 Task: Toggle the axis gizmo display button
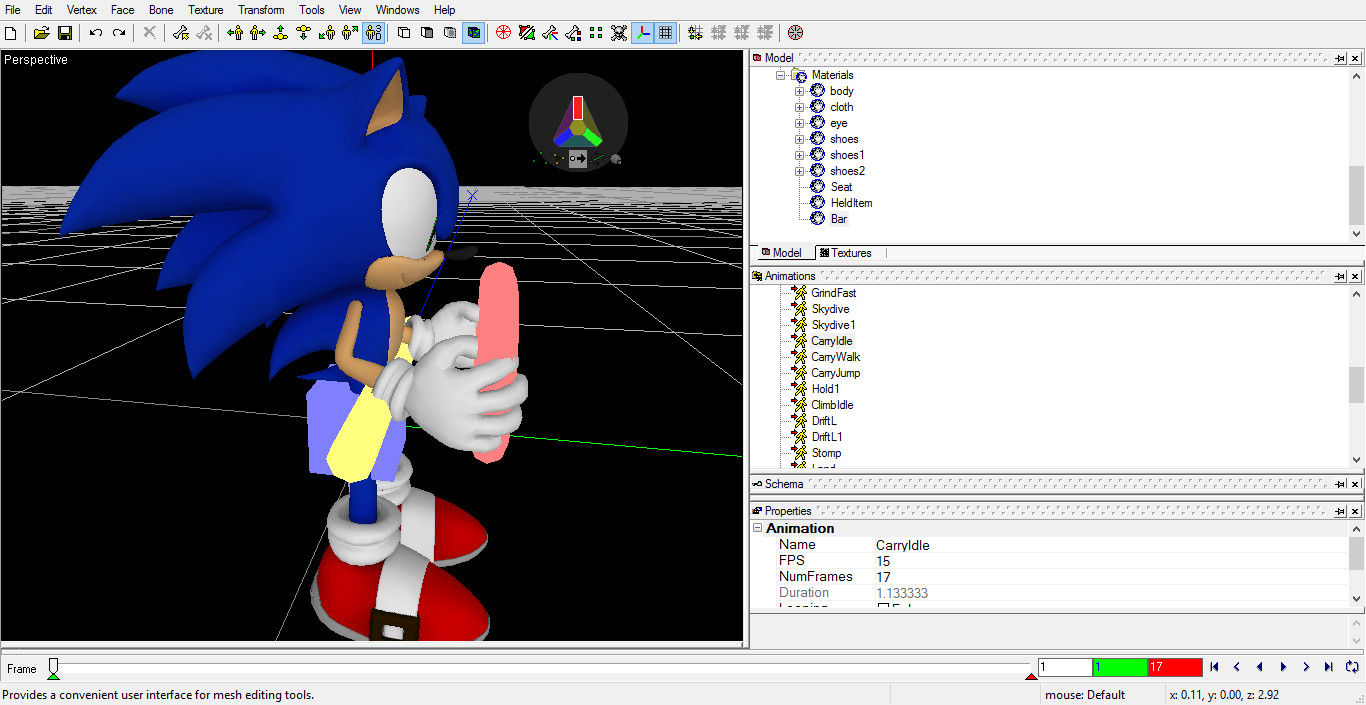(643, 32)
